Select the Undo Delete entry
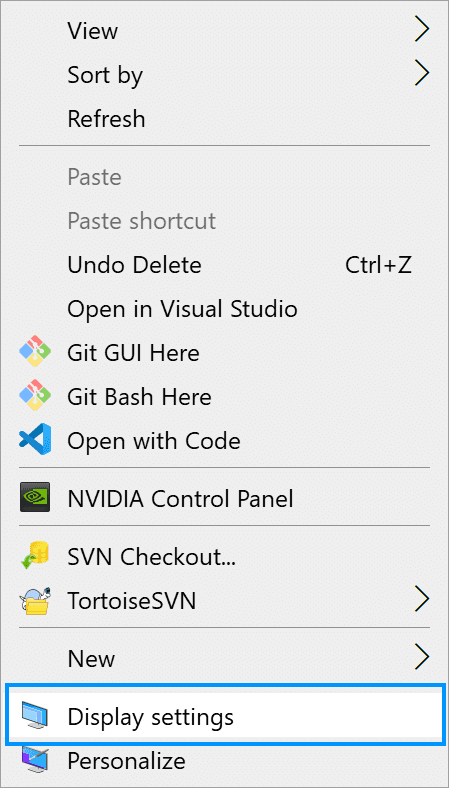The height and width of the screenshot is (788, 449). [224, 265]
